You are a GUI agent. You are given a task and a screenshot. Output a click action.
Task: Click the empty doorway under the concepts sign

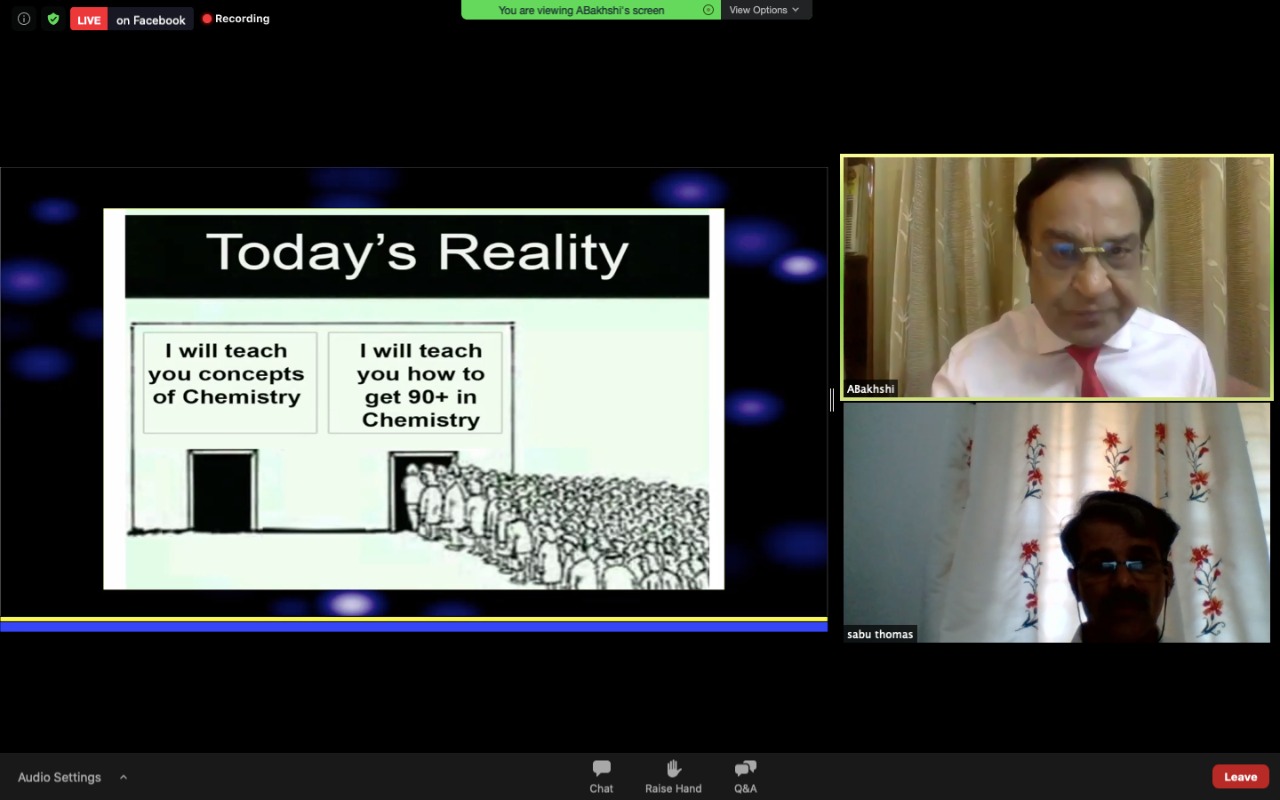(223, 491)
